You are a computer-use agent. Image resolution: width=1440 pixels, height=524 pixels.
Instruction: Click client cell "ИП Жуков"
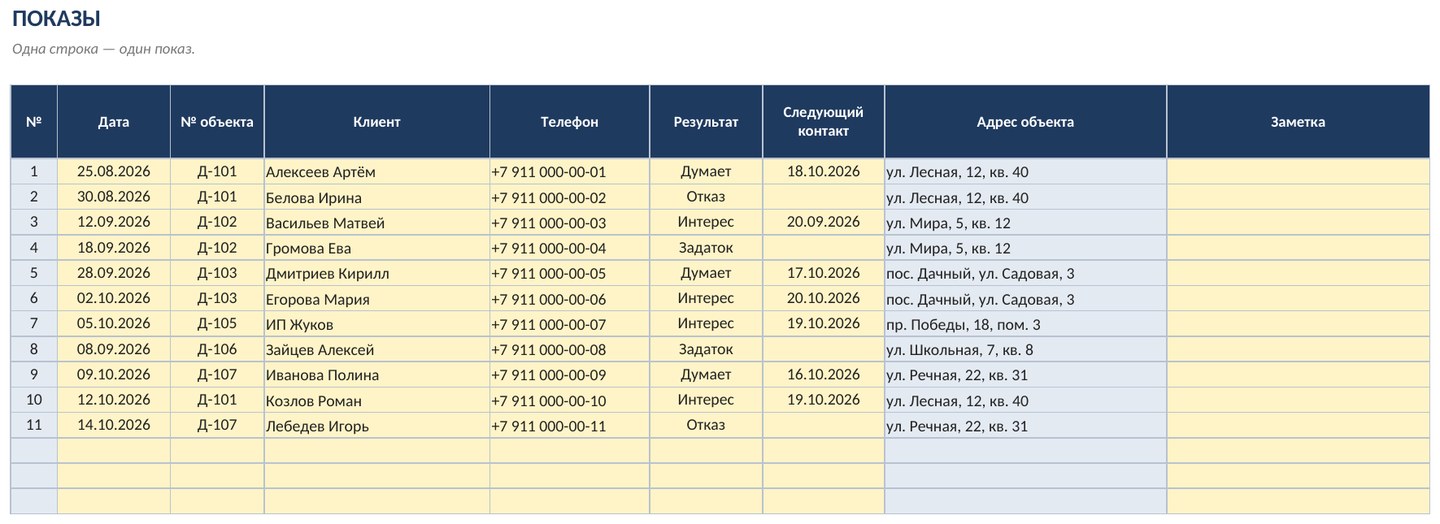pos(377,324)
